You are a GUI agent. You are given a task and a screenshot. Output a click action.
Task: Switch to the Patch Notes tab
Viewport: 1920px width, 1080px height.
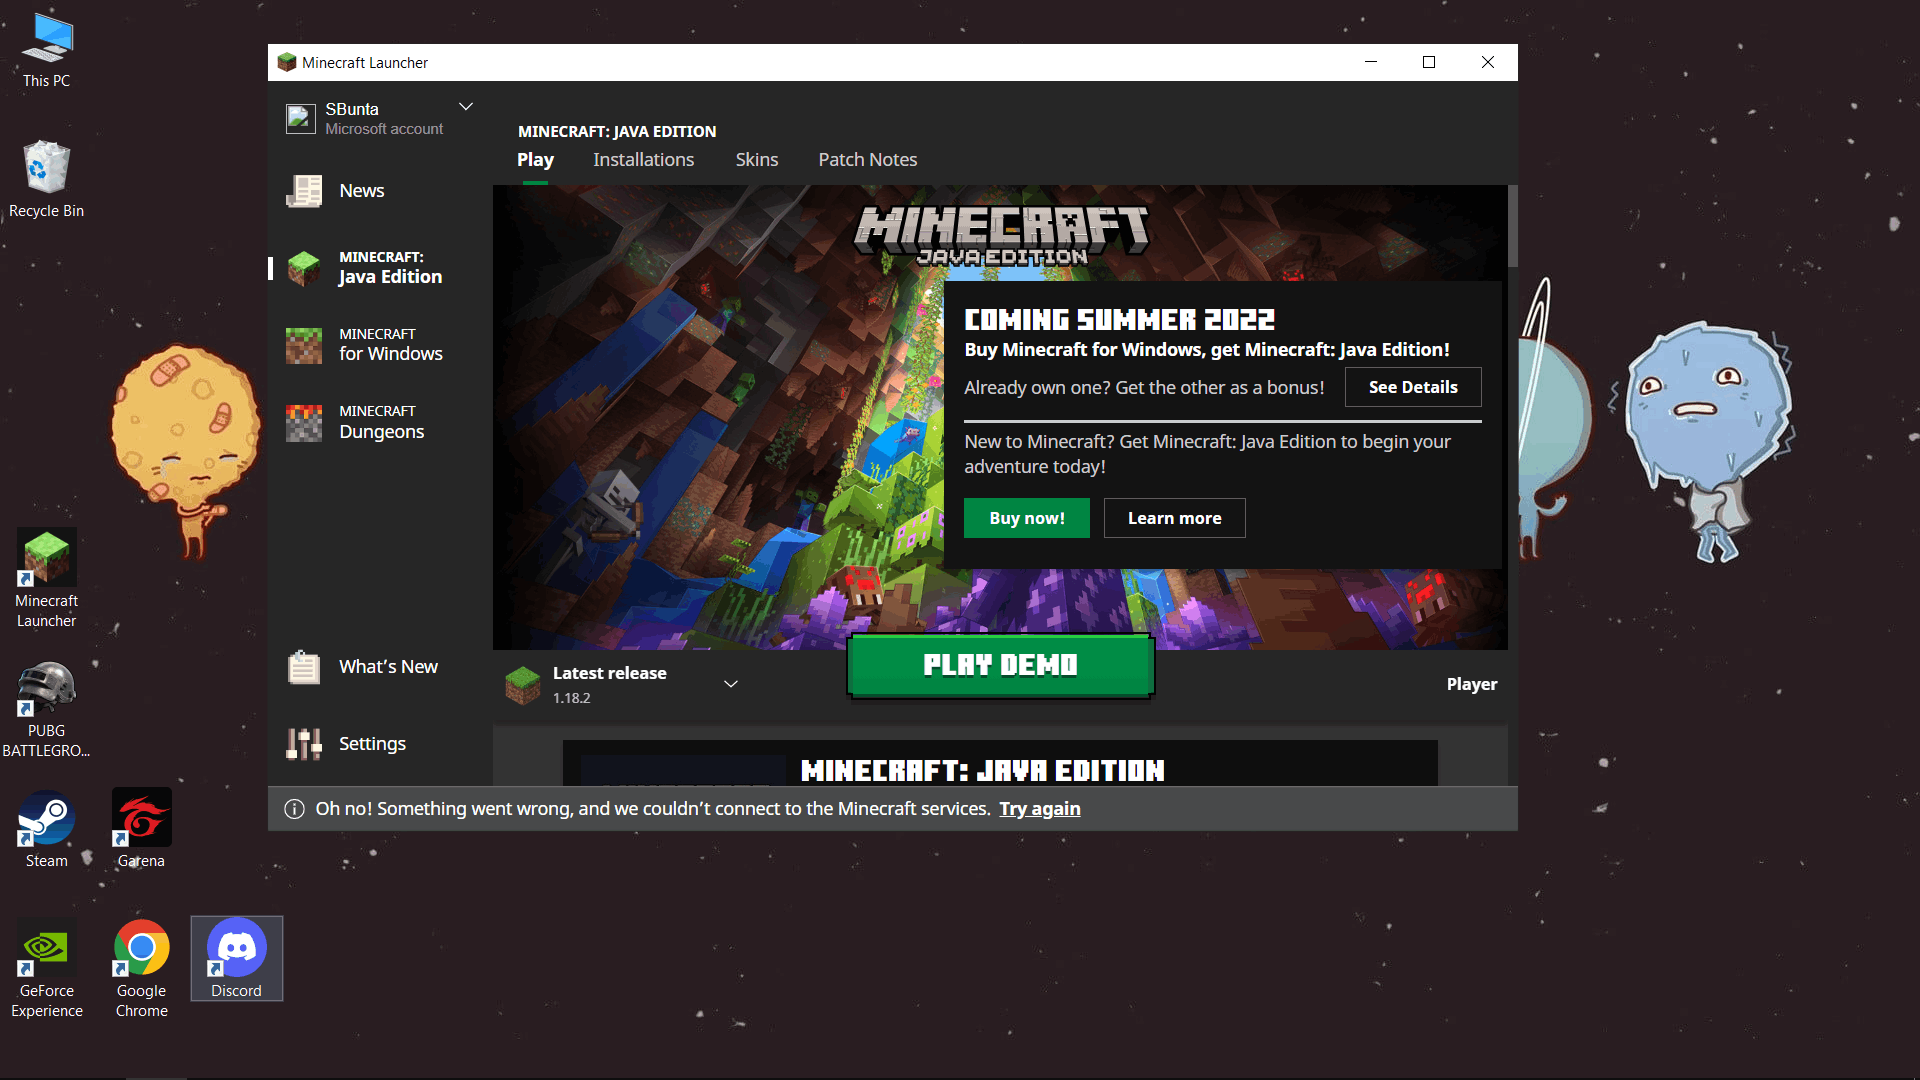[867, 160]
